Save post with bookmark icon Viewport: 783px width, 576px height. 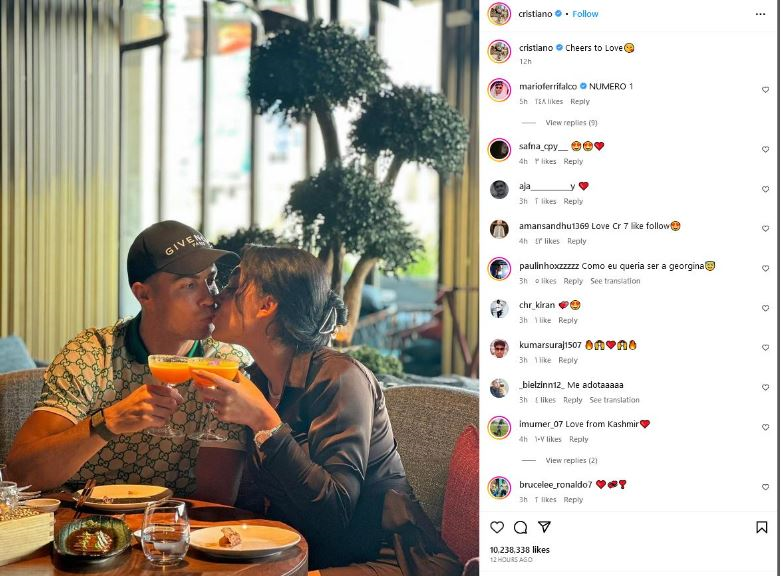pyautogui.click(x=762, y=527)
